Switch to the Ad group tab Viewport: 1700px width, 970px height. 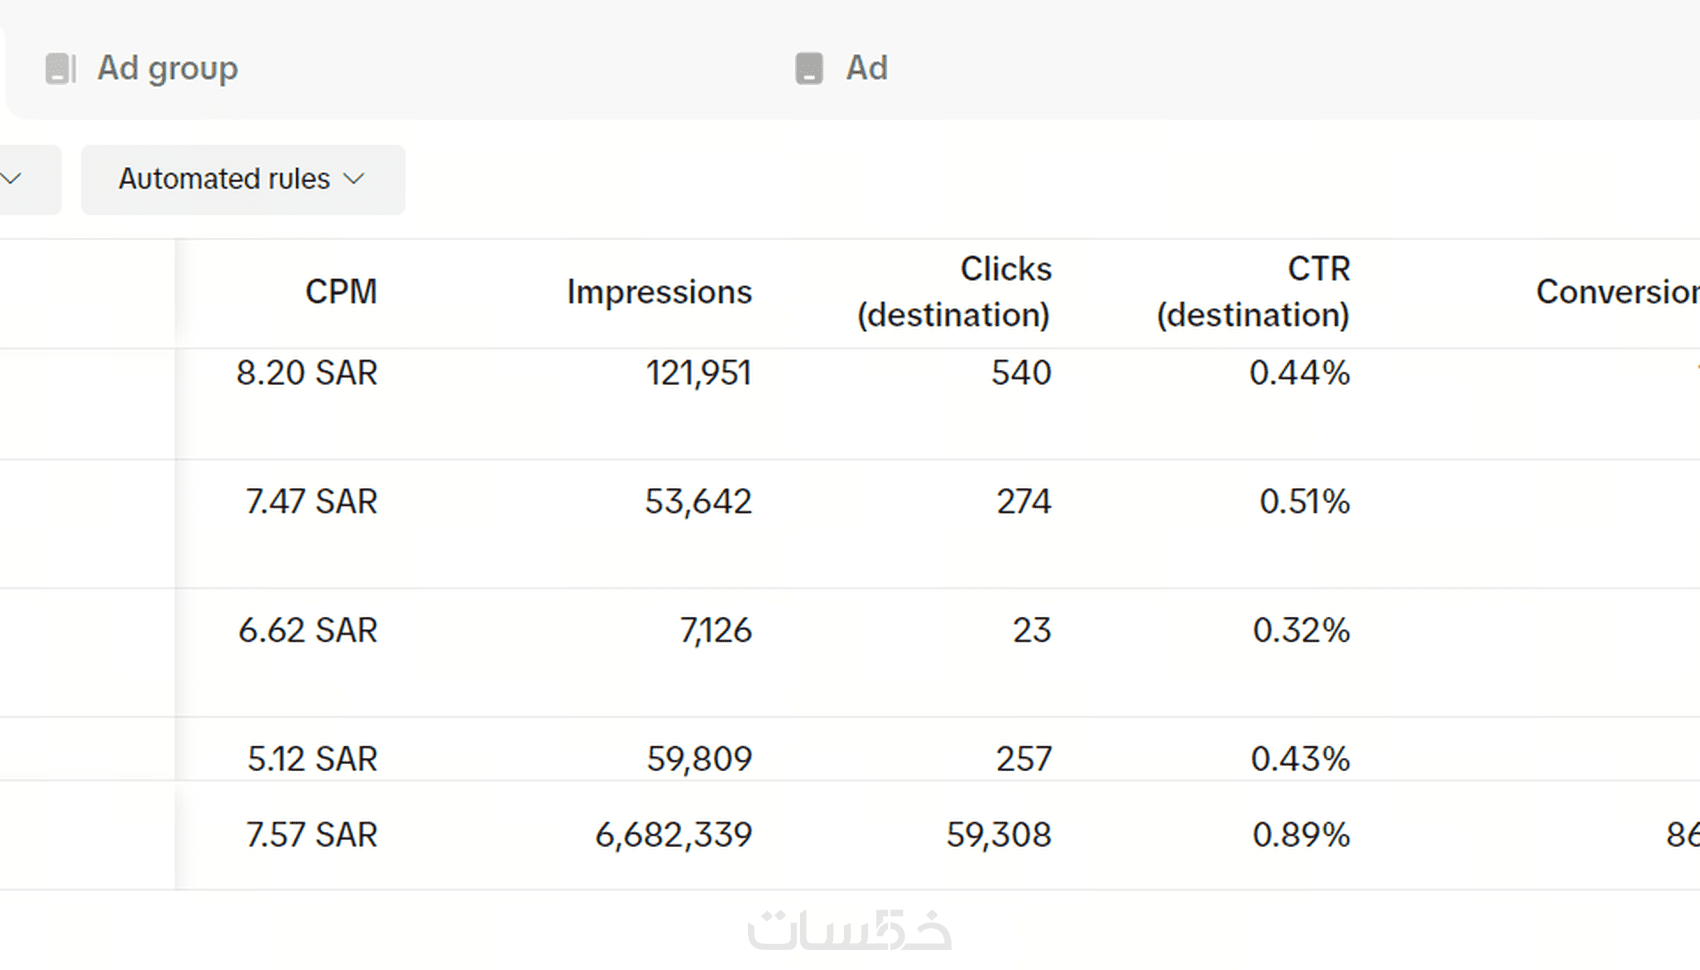point(167,69)
